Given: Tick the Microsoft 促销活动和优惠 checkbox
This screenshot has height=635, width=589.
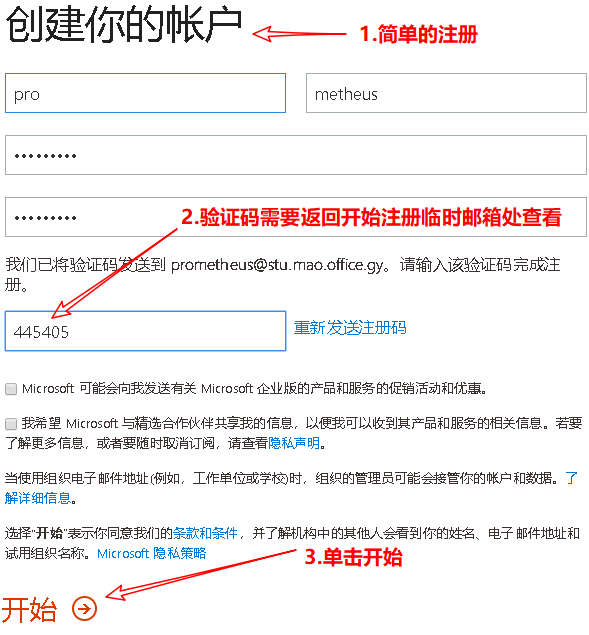Looking at the screenshot, I should click(x=11, y=389).
